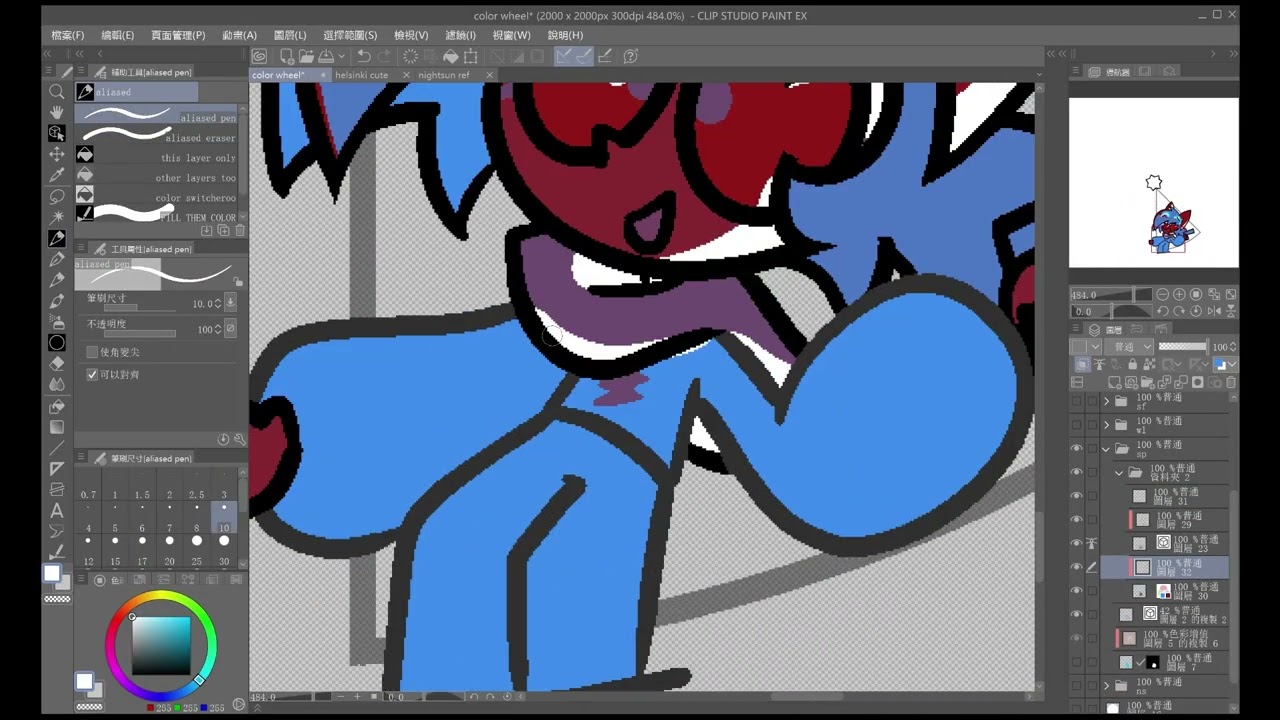The width and height of the screenshot is (1280, 720).
Task: Show the sf folder layer
Action: point(1077,402)
